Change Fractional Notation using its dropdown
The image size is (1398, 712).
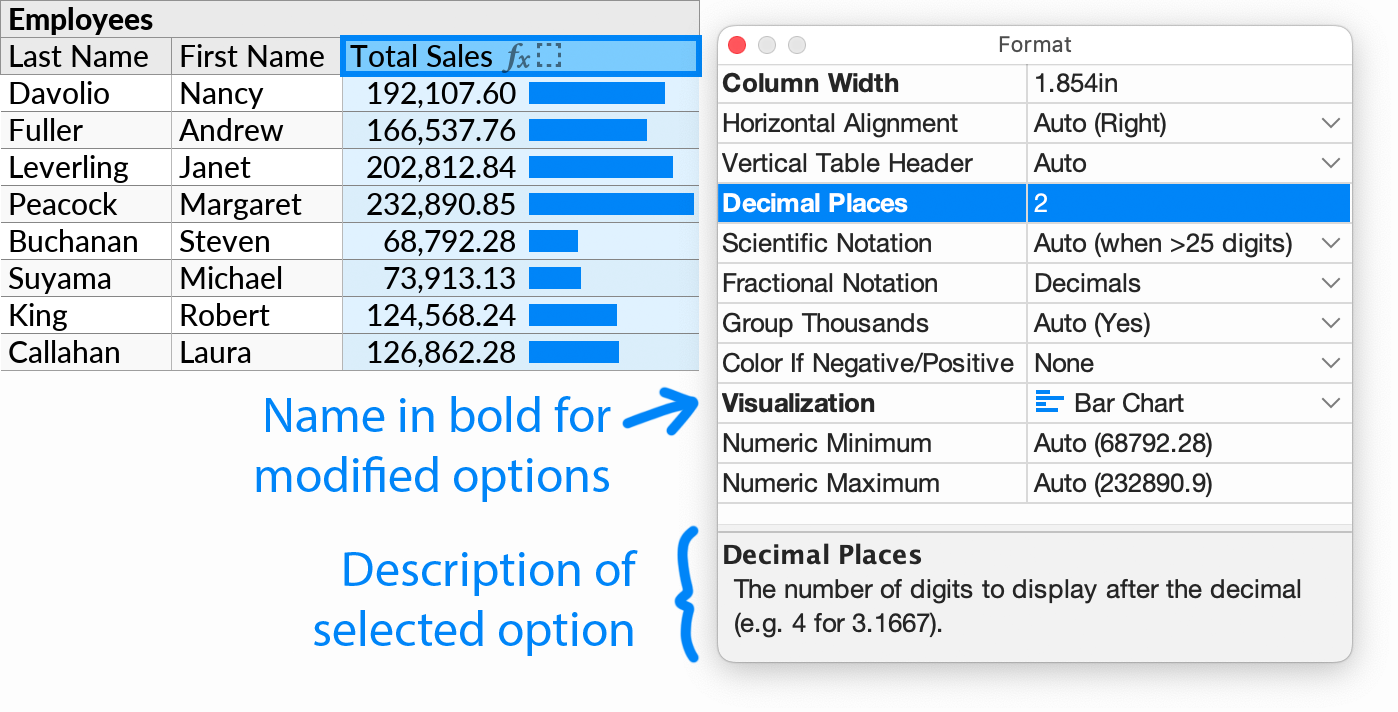1330,283
